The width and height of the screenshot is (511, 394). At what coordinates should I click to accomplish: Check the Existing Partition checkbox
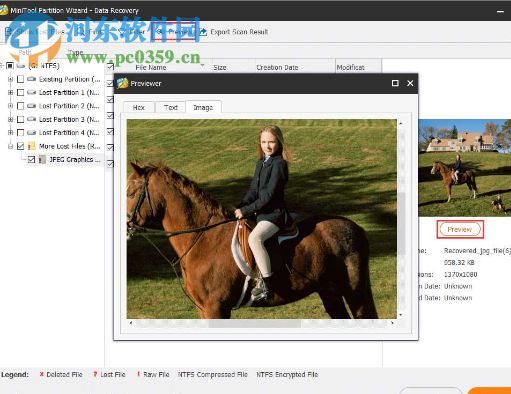click(20, 79)
